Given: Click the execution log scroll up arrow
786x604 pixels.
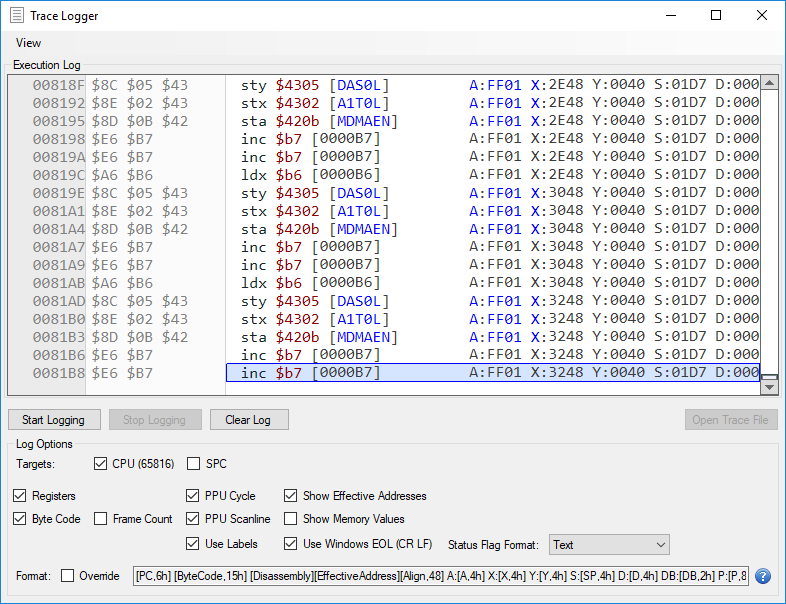Looking at the screenshot, I should [x=769, y=83].
